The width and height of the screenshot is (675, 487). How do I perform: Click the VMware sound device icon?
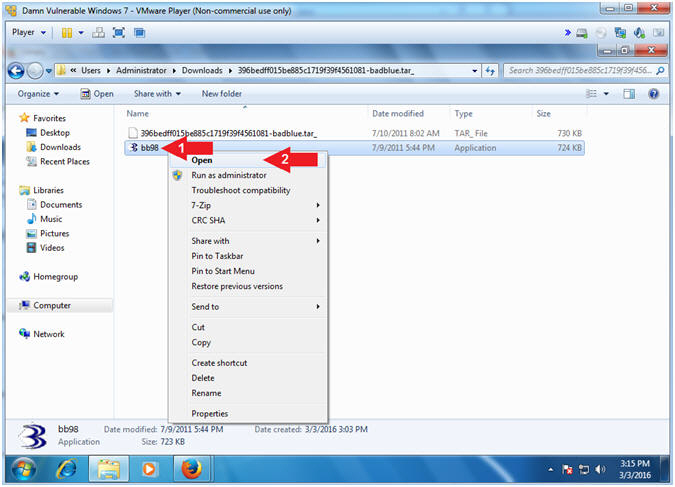(x=639, y=33)
